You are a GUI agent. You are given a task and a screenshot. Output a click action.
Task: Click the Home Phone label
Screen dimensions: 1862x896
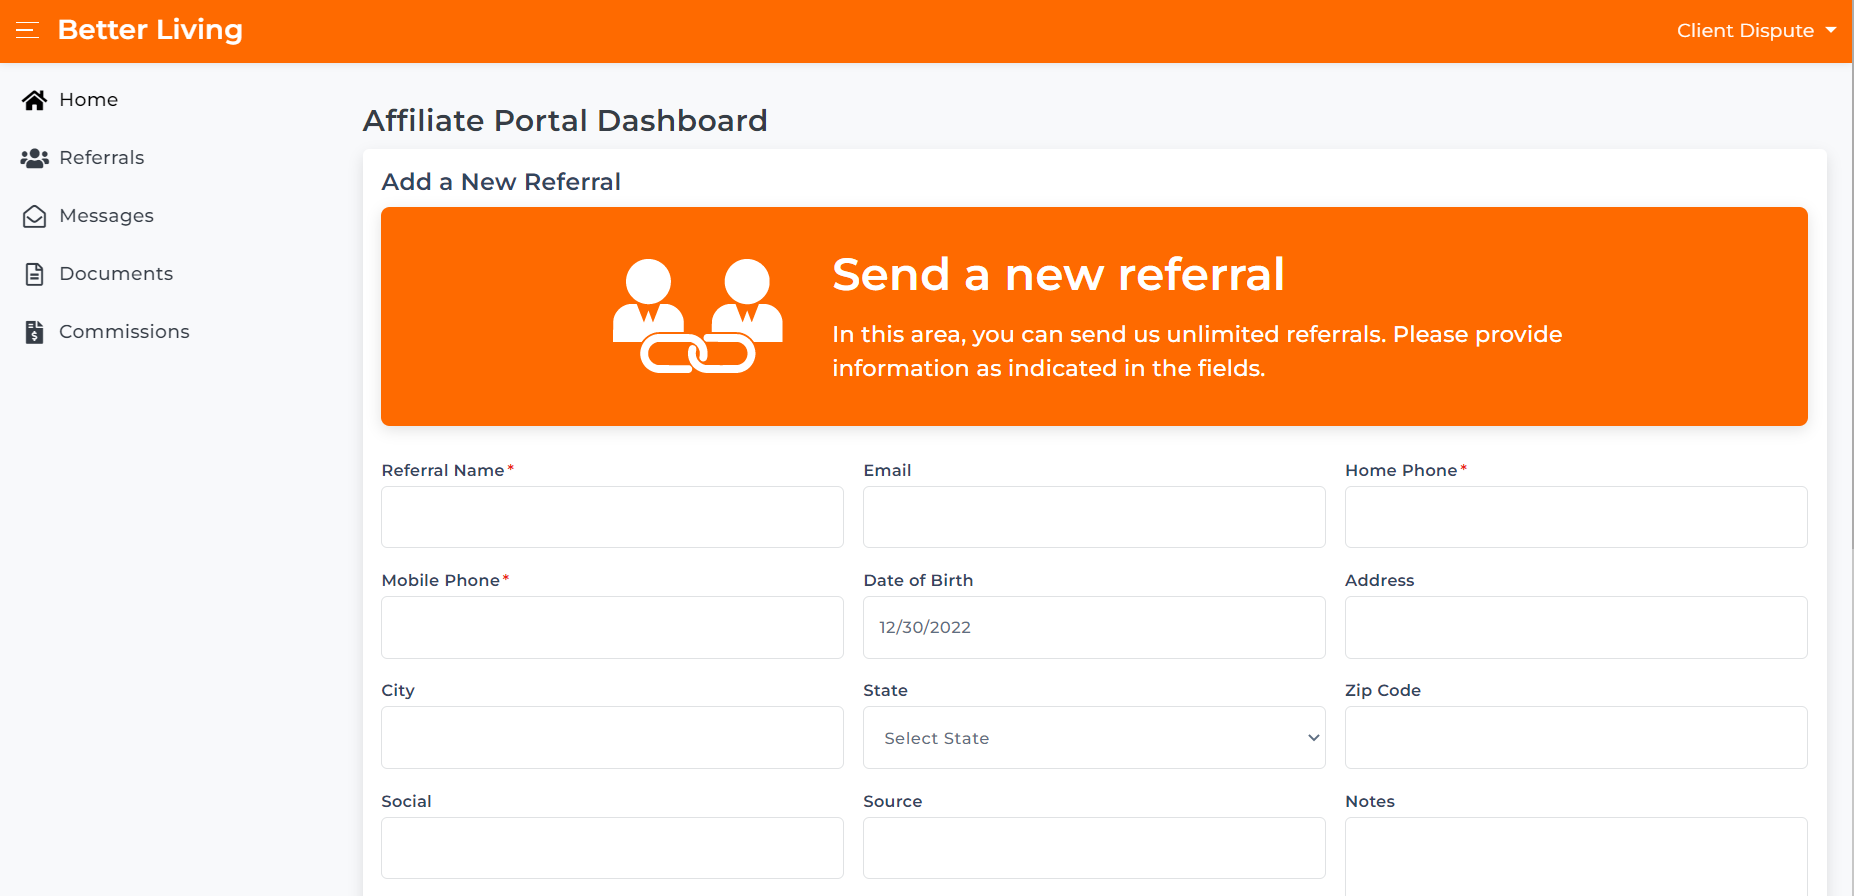coord(1401,470)
